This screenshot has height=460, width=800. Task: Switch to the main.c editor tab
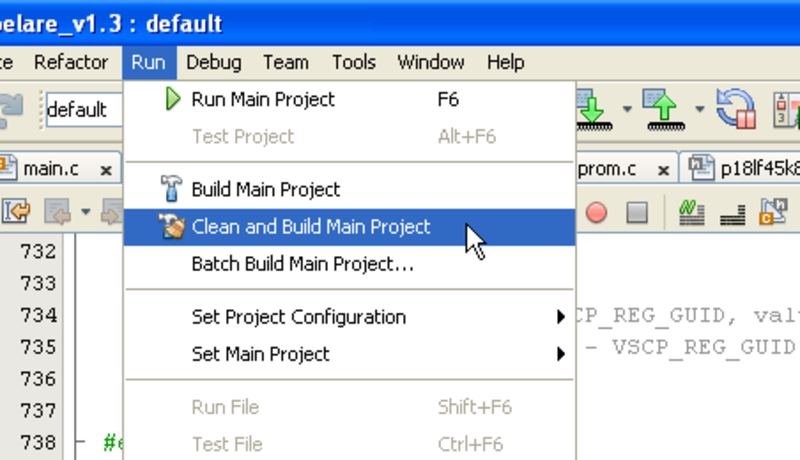pos(50,169)
